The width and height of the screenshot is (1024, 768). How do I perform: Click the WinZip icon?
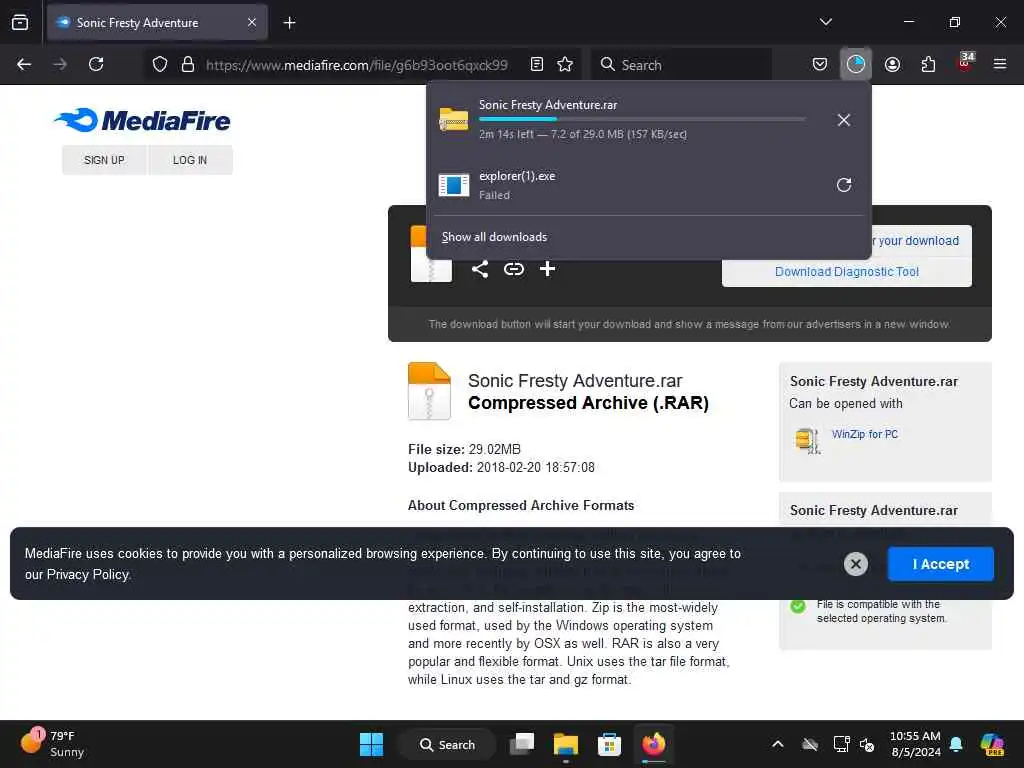click(807, 440)
